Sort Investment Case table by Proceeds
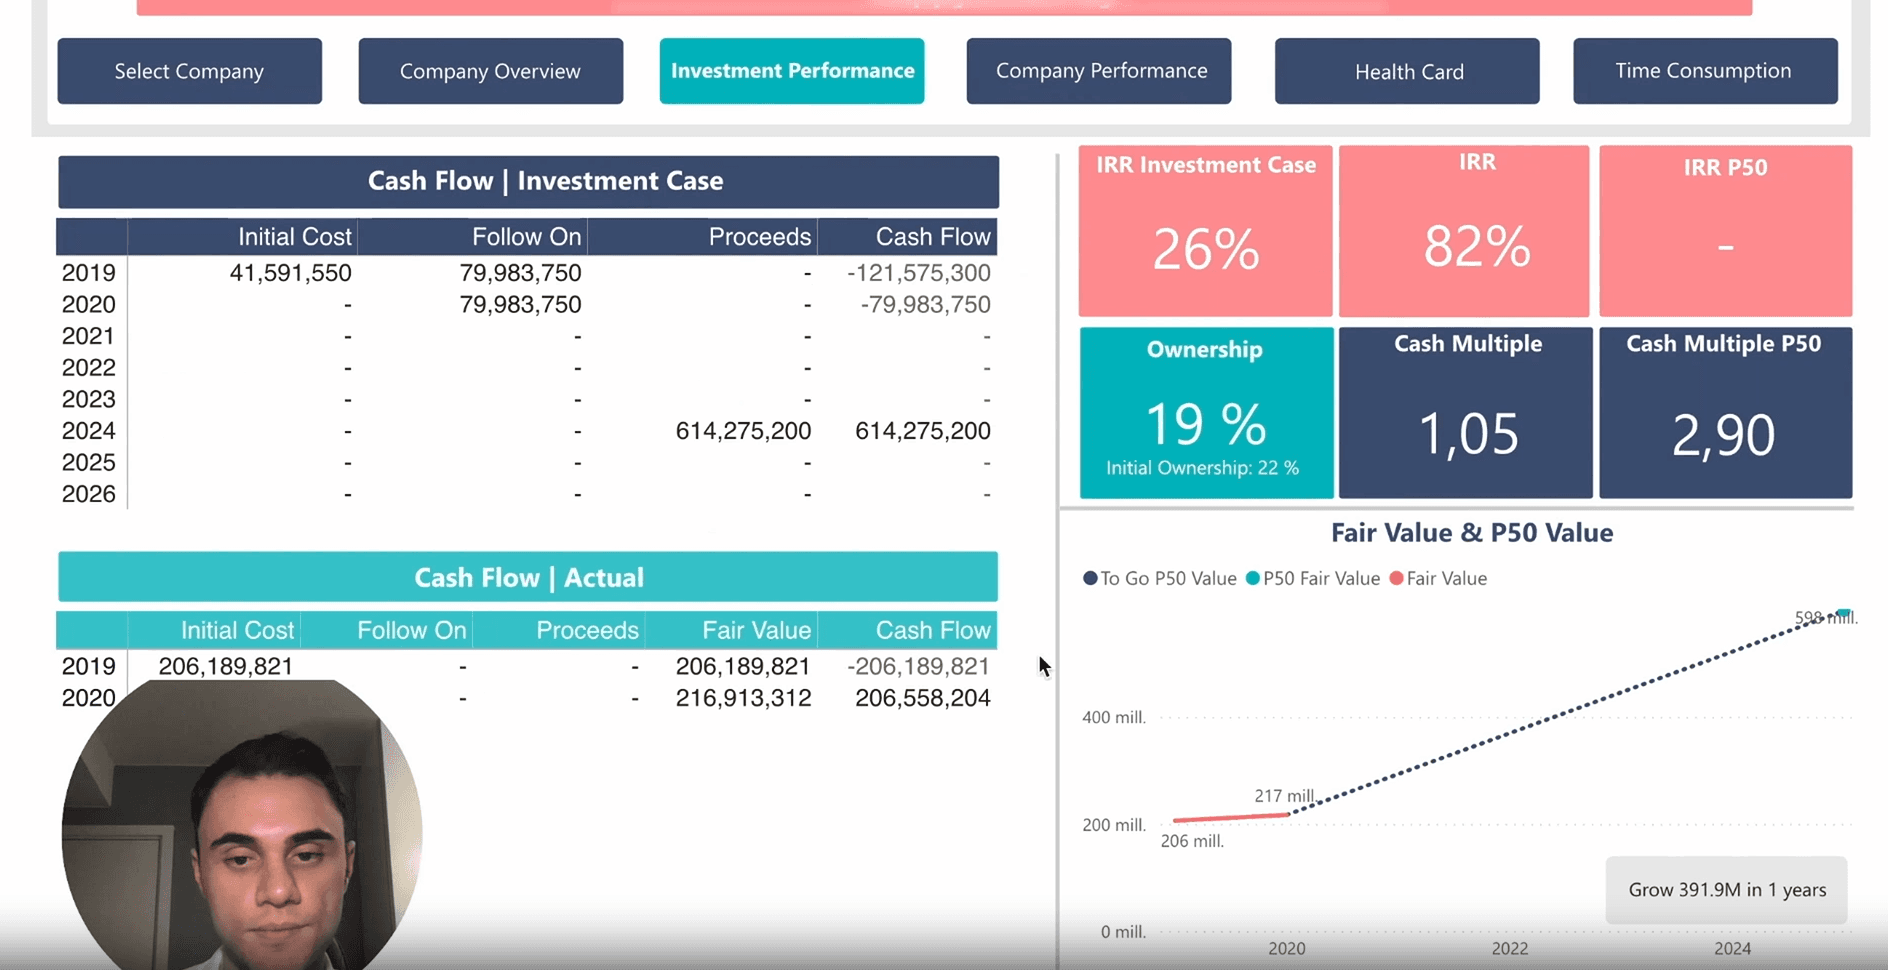This screenshot has height=970, width=1888. click(760, 237)
